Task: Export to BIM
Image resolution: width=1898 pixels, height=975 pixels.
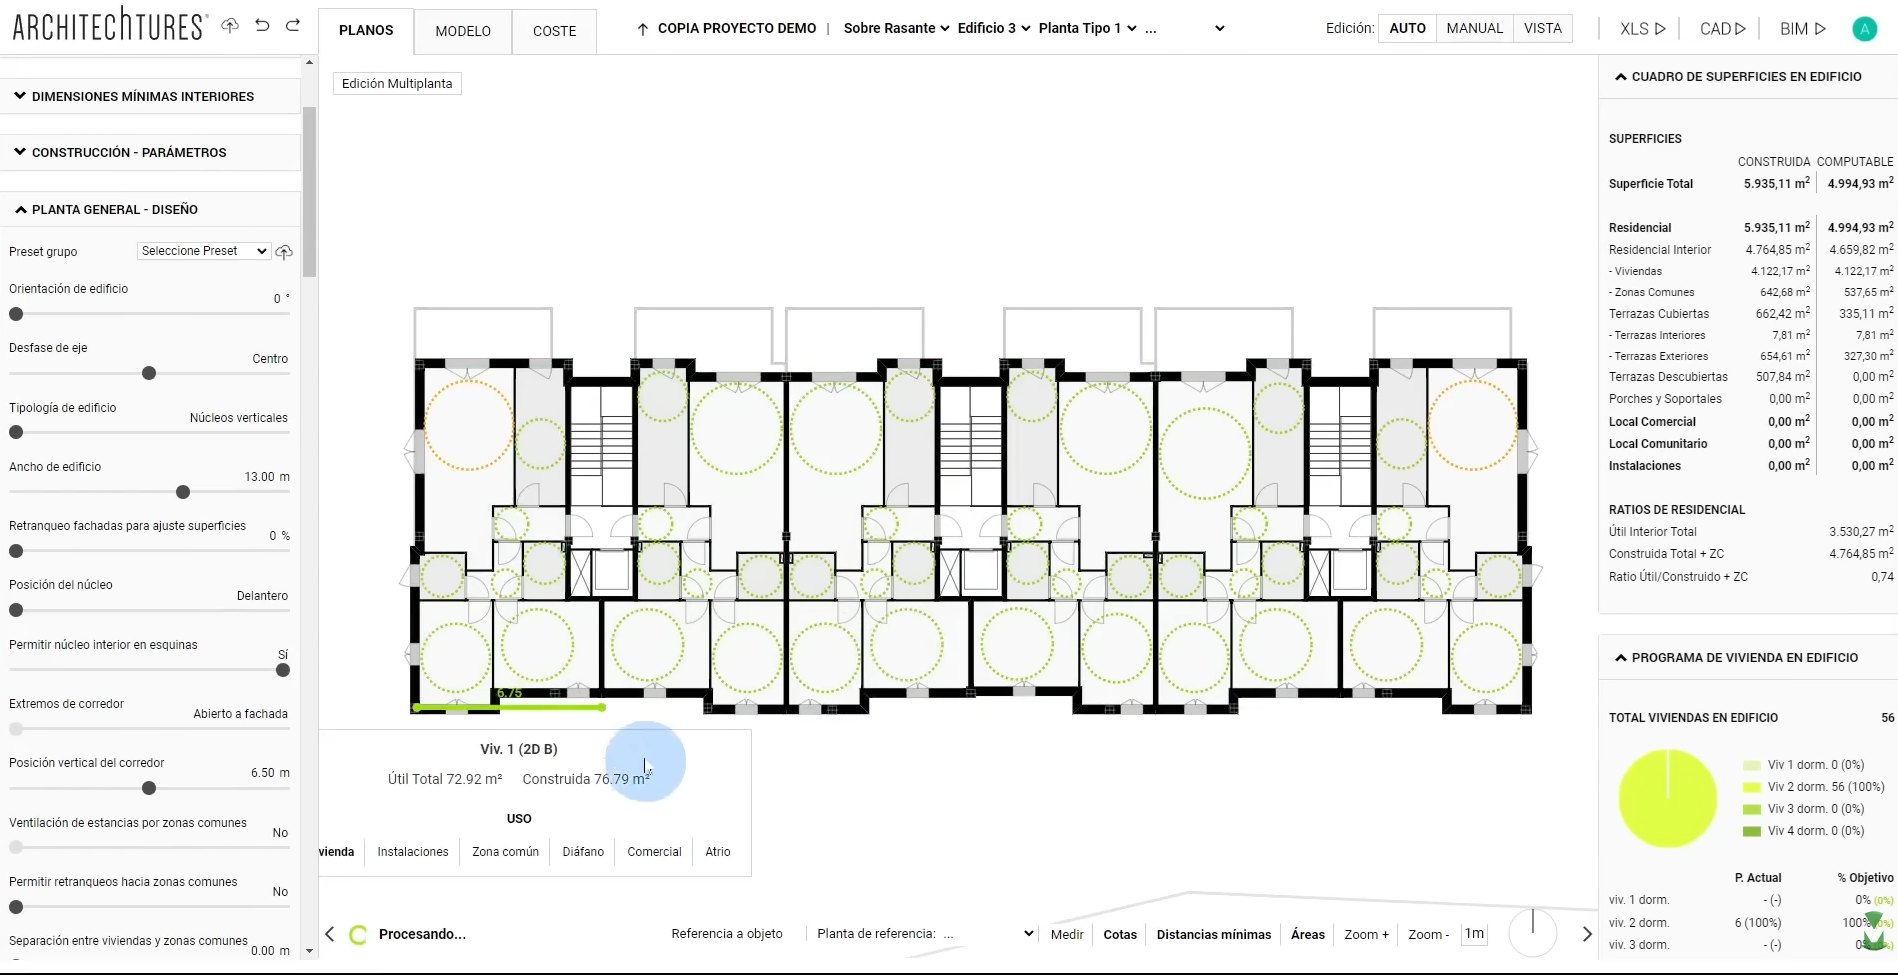Action: [x=1803, y=29]
